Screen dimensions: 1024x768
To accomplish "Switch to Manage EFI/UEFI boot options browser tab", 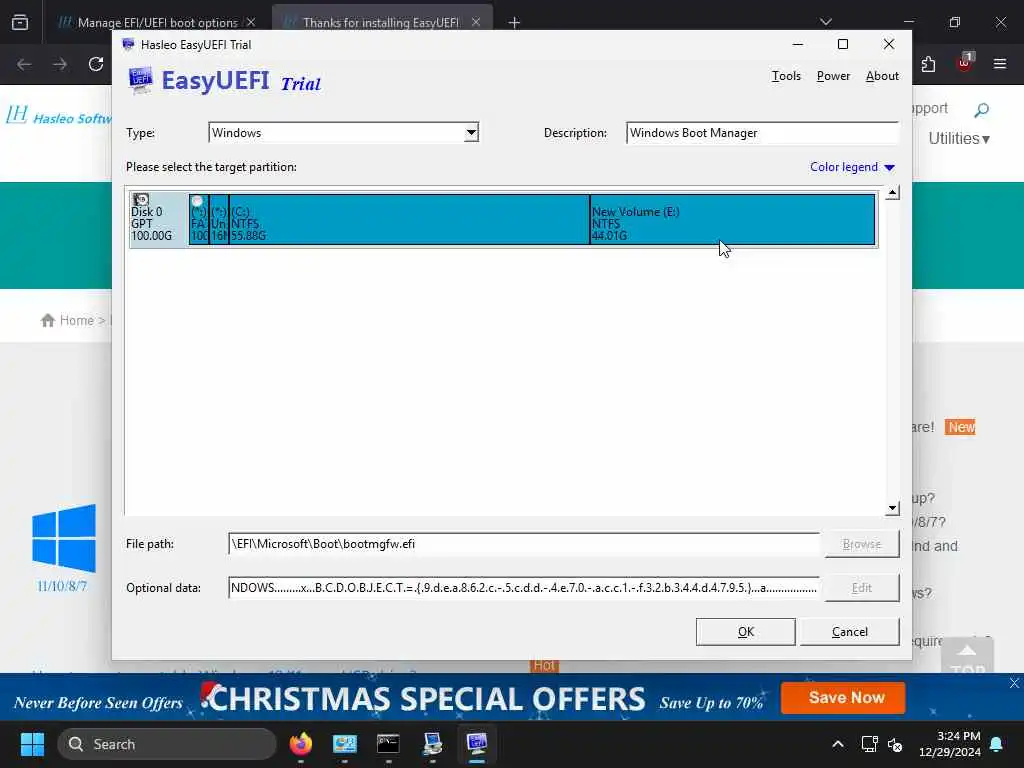I will point(155,22).
